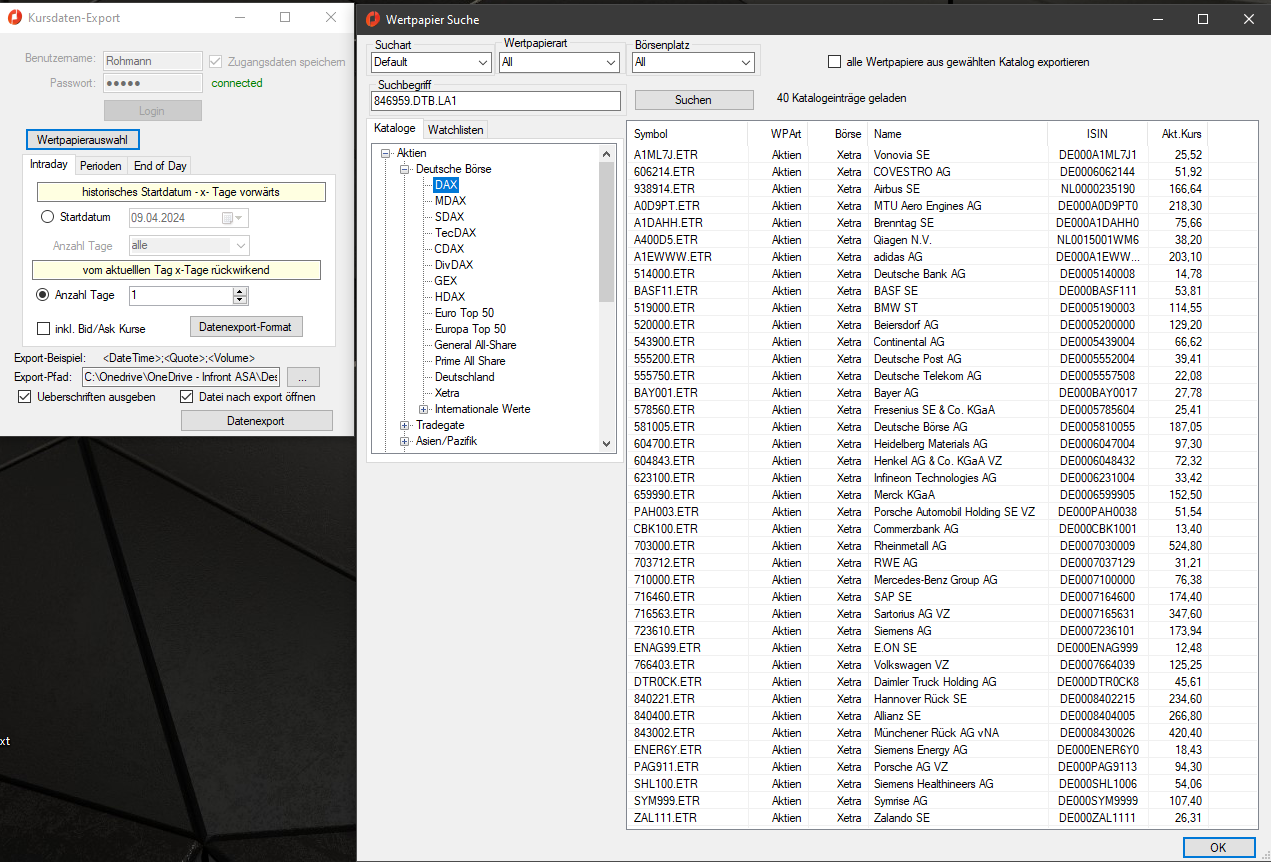Select 'Euro Top 50' in the catalog tree
Screen dimensions: 1271x862
(464, 313)
